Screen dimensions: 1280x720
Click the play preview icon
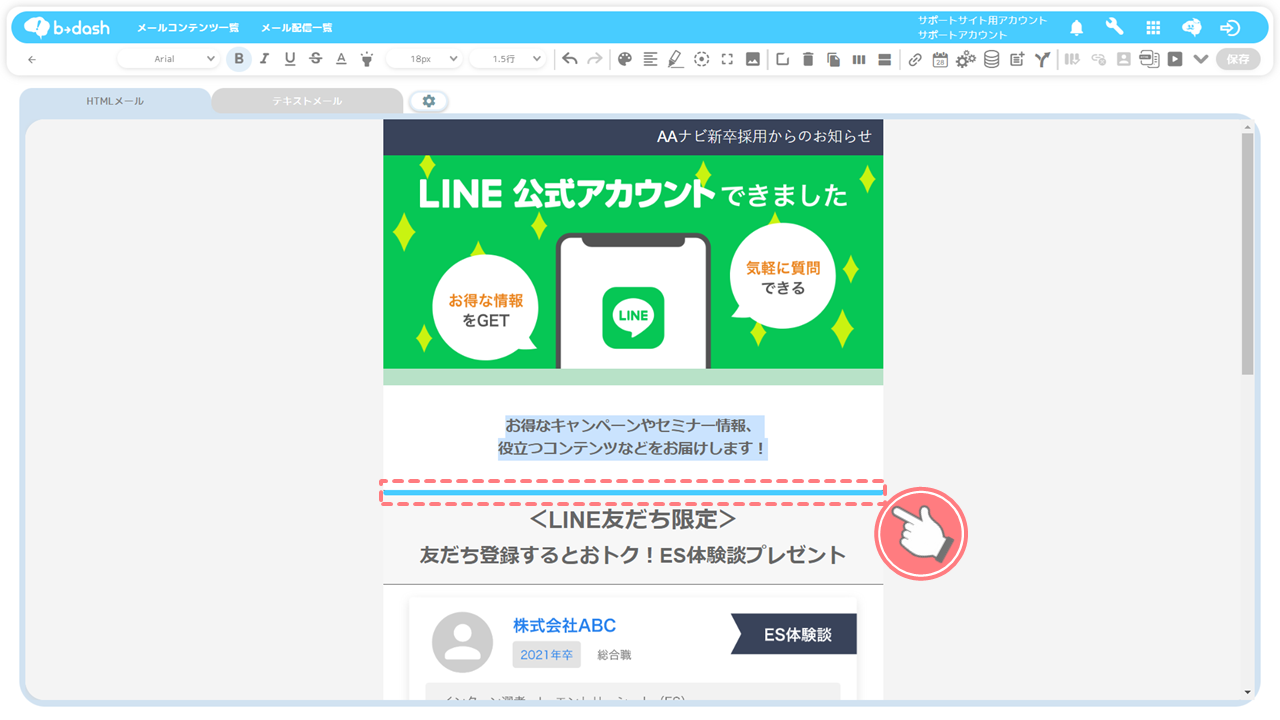(1175, 59)
